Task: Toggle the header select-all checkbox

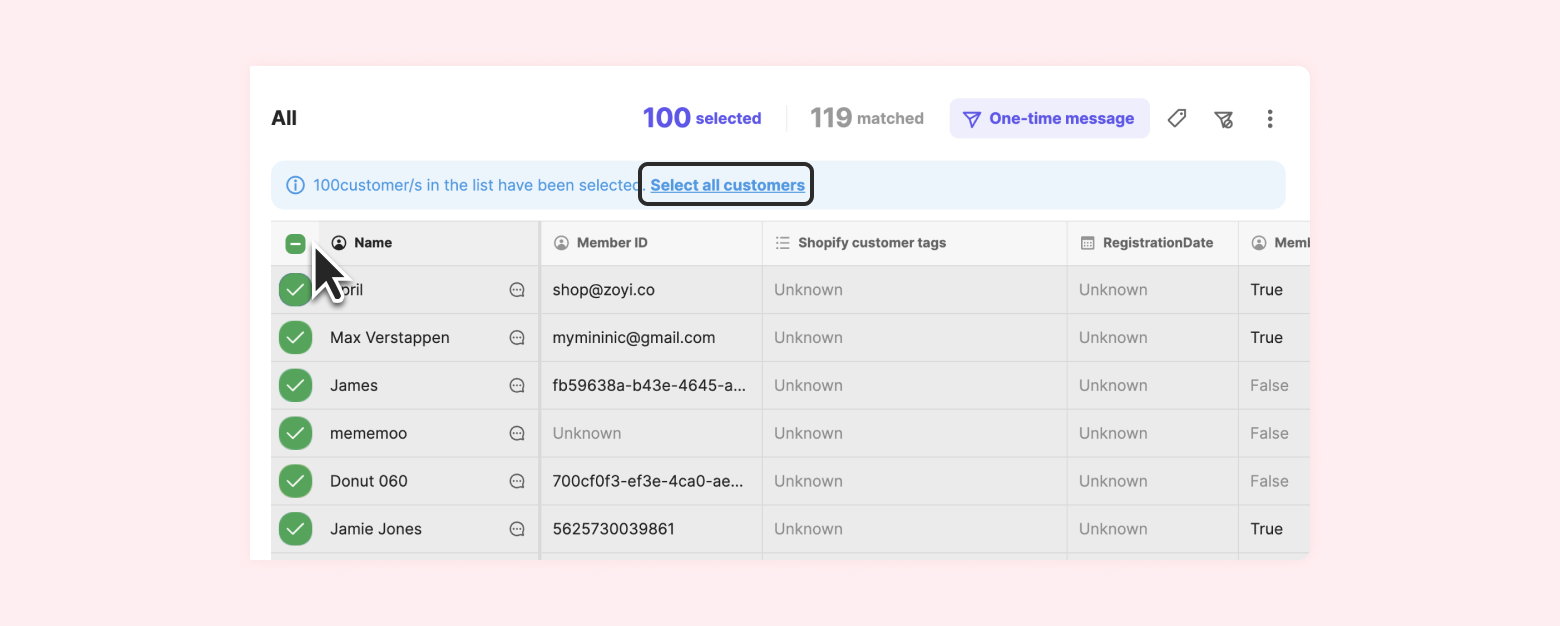Action: (295, 243)
